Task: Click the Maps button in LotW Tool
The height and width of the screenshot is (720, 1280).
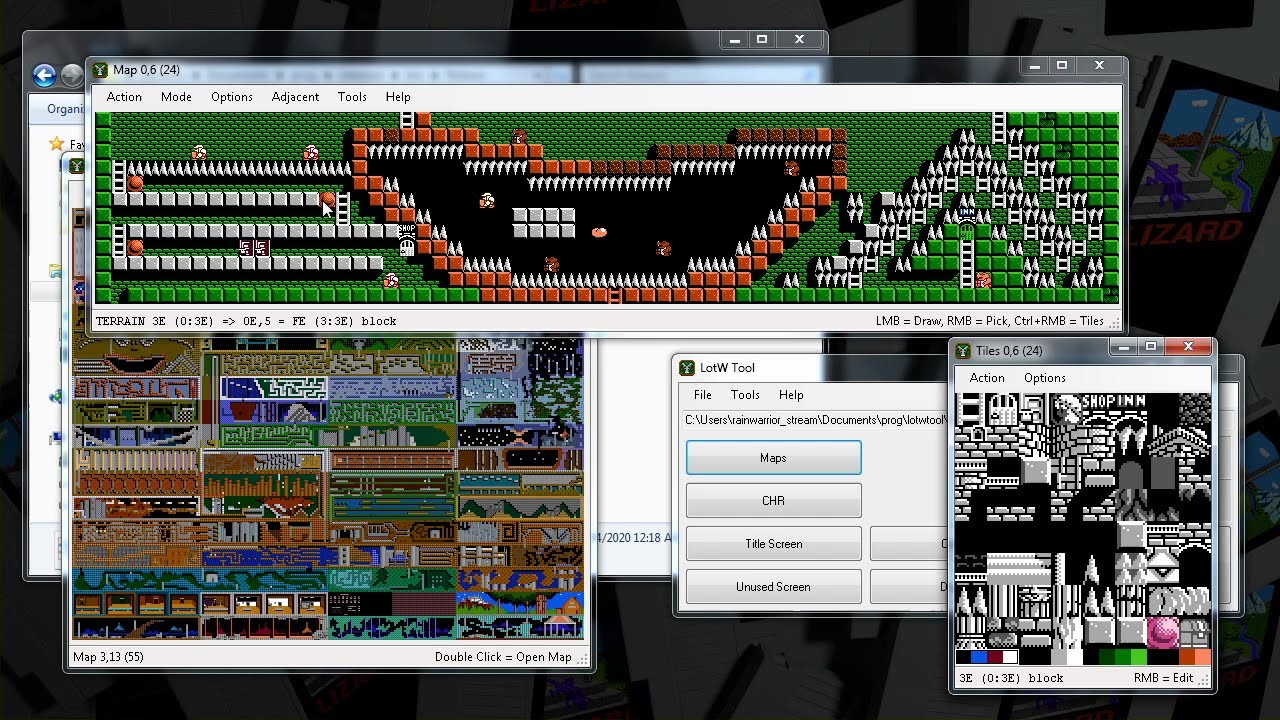Action: pyautogui.click(x=773, y=458)
